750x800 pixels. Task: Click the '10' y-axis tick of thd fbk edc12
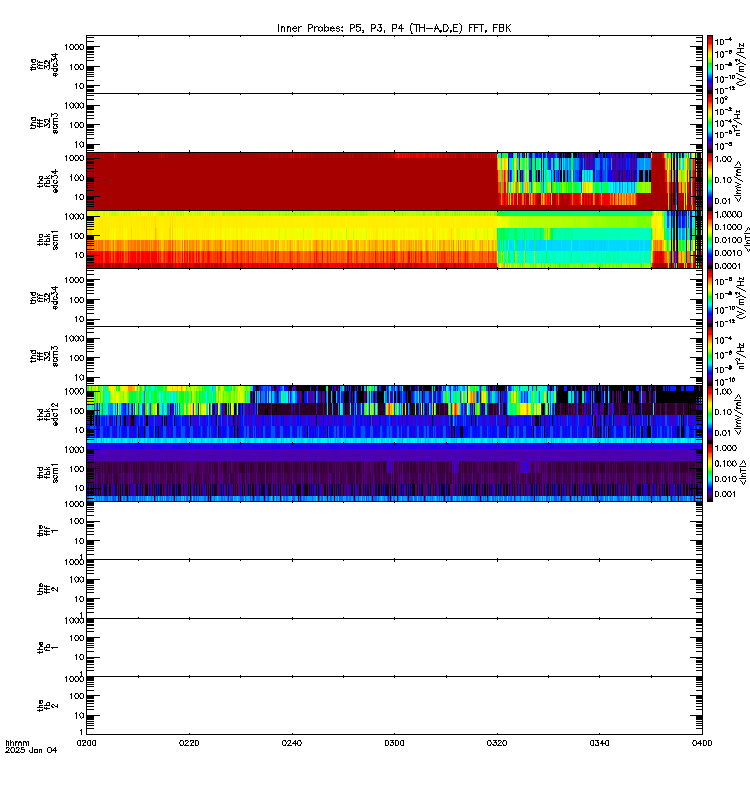click(79, 430)
